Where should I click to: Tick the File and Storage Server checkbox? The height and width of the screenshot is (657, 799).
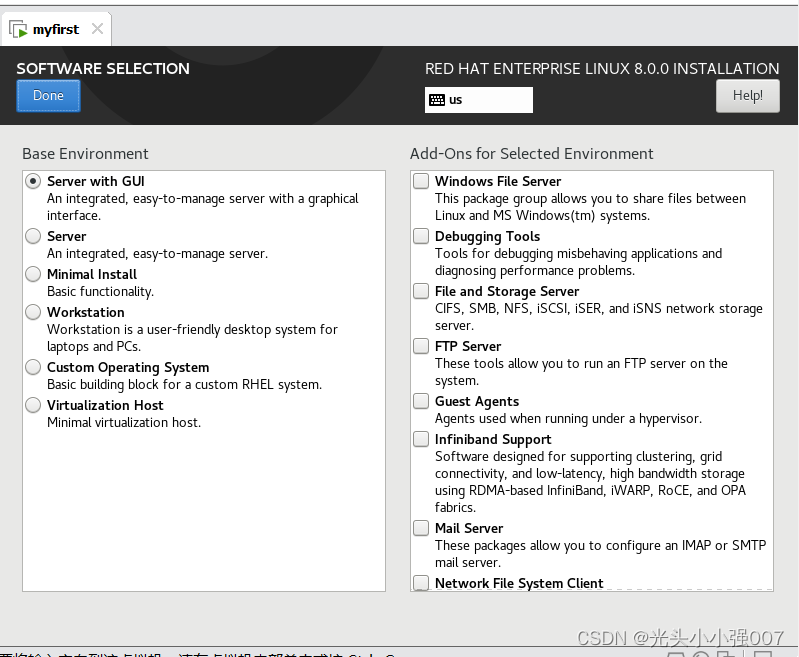[x=421, y=292]
